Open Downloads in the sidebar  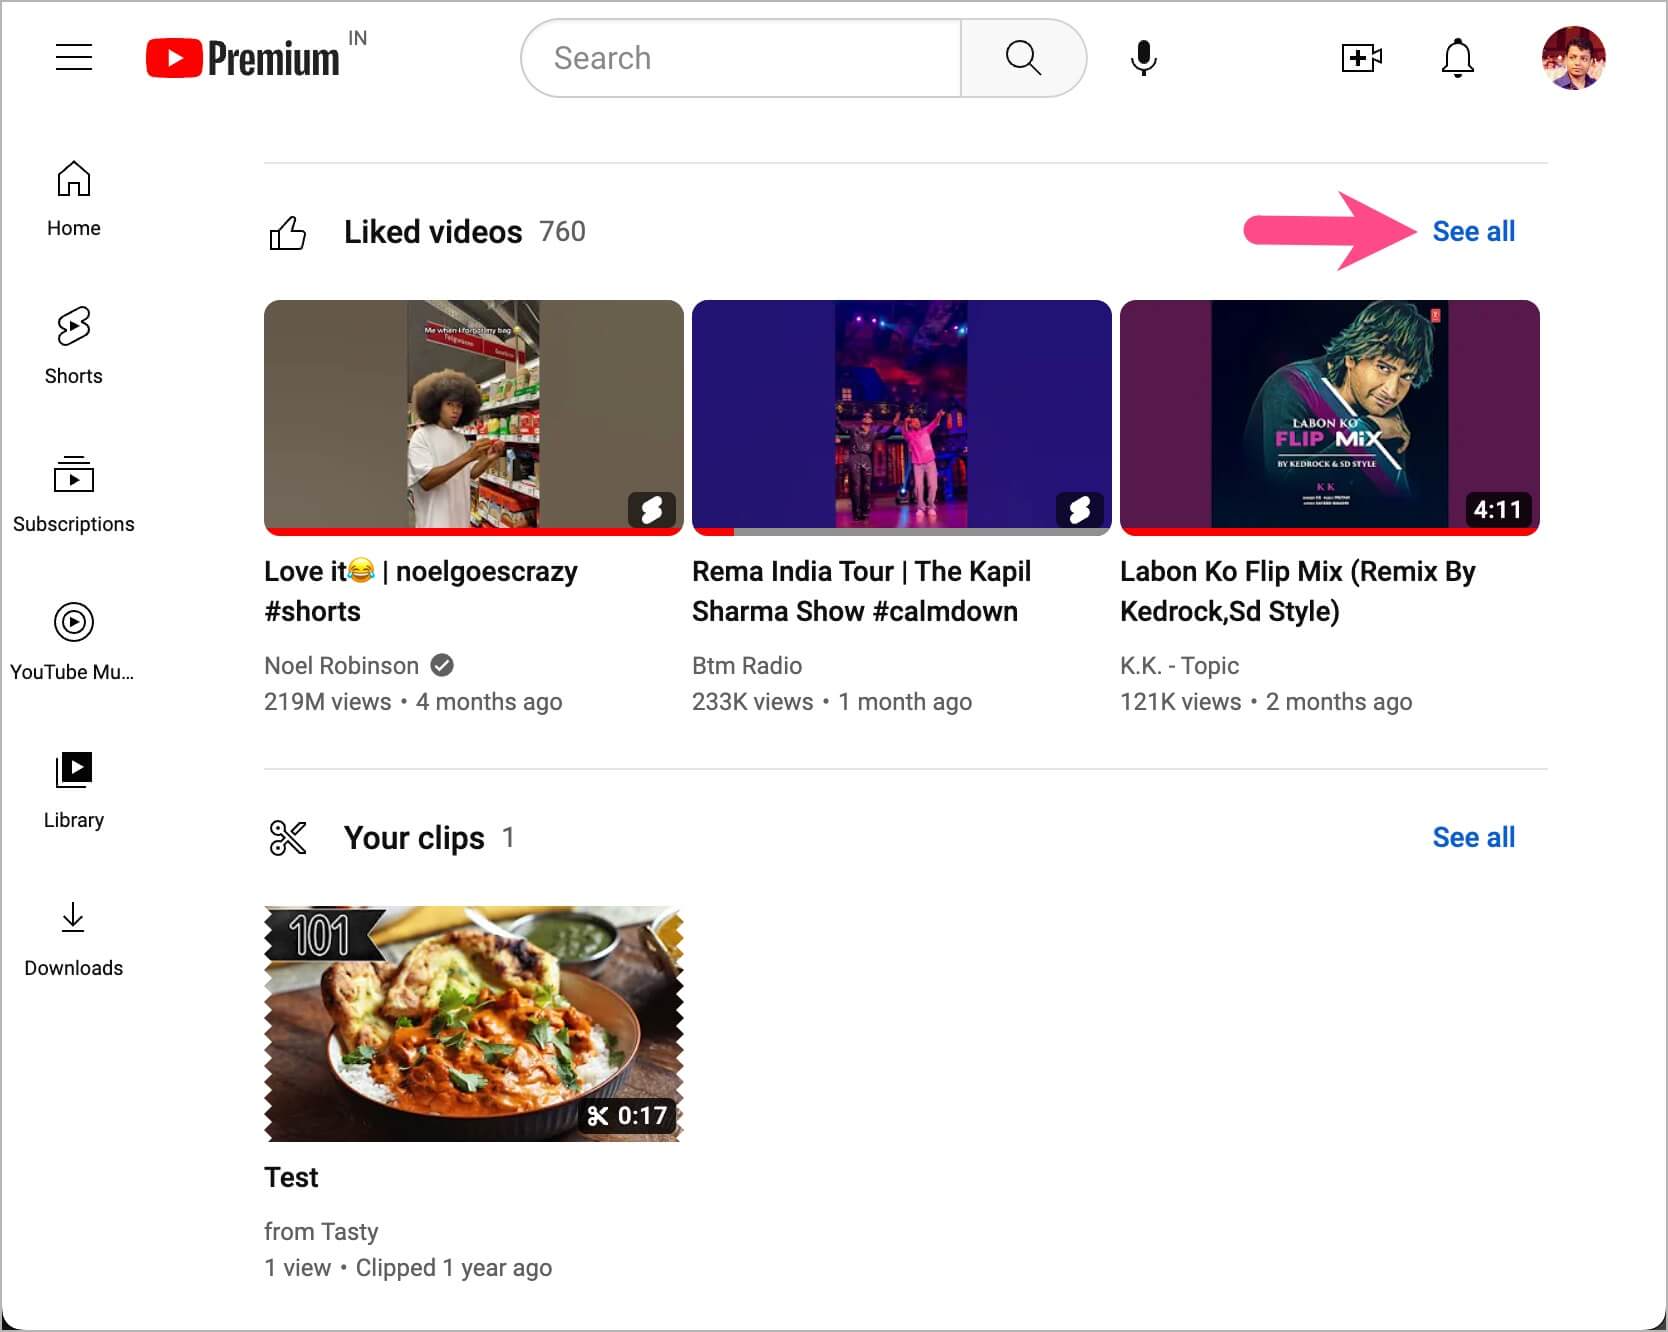pos(74,937)
